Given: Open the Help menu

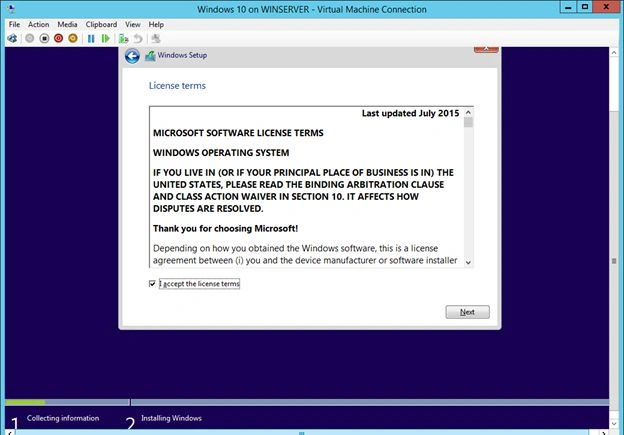Looking at the screenshot, I should [156, 24].
